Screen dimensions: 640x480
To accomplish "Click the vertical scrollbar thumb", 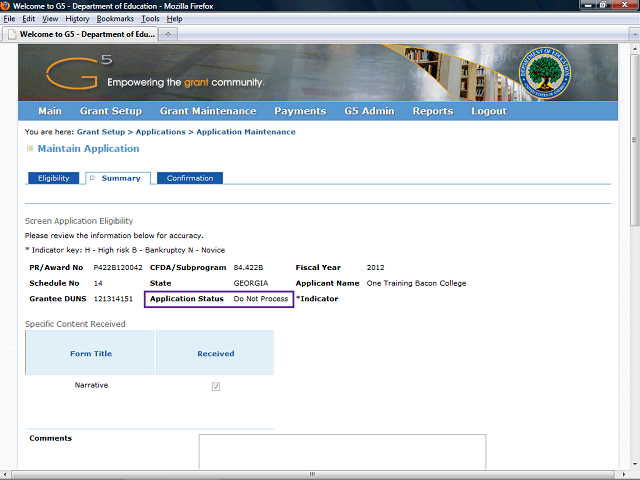I will (634, 140).
